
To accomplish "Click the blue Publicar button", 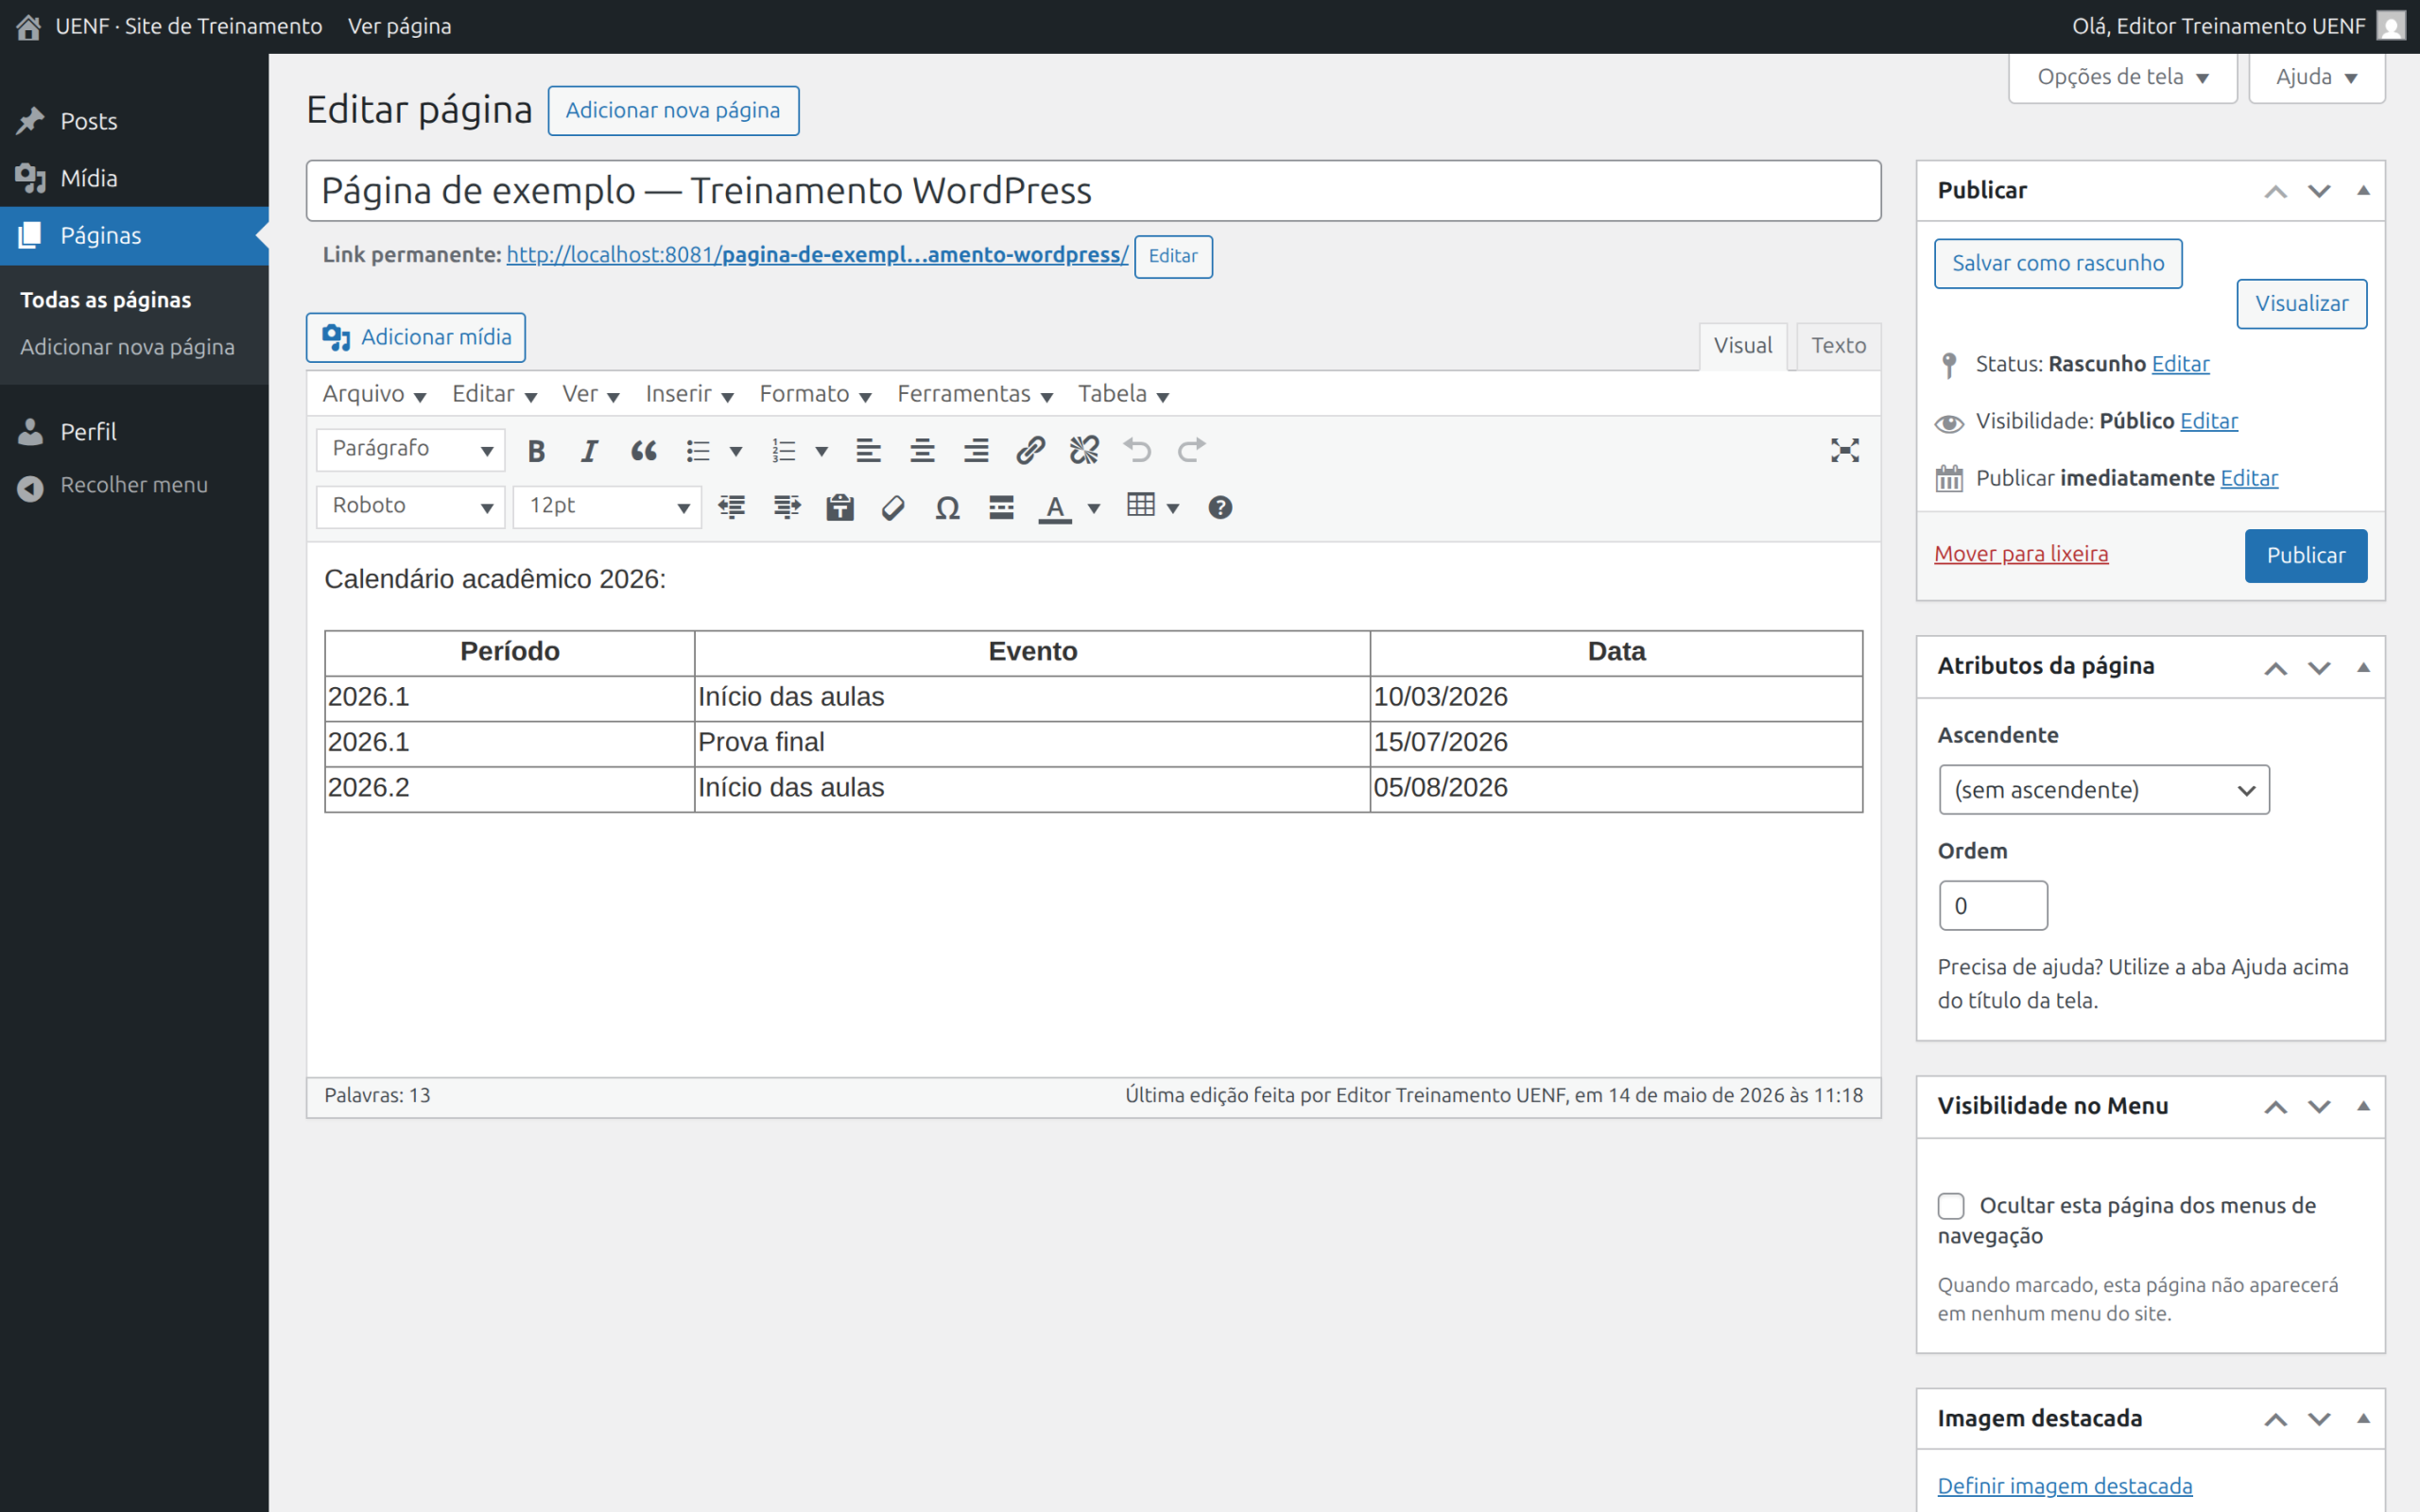I will [x=2306, y=556].
